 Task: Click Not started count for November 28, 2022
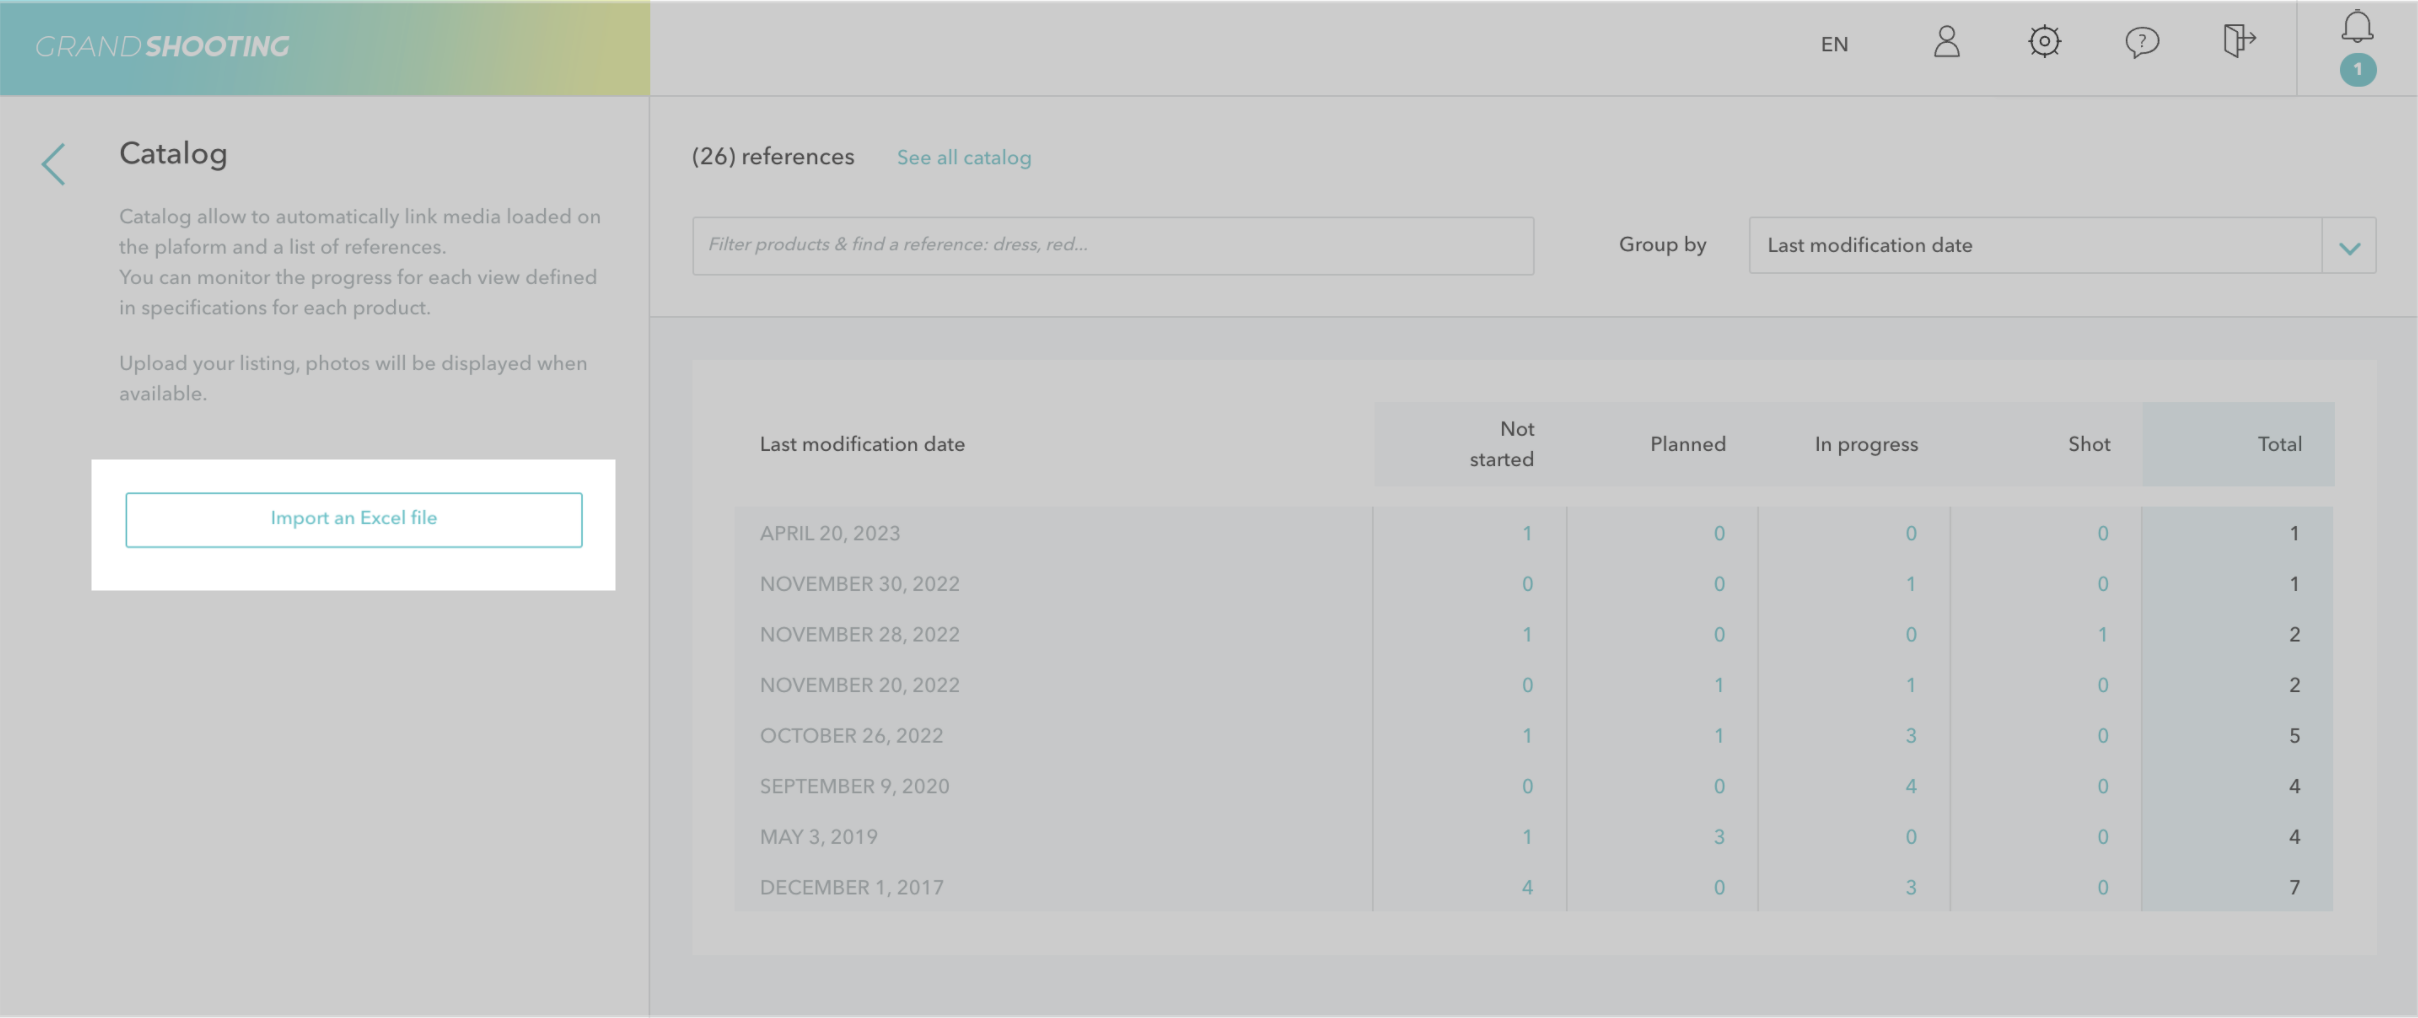point(1527,635)
